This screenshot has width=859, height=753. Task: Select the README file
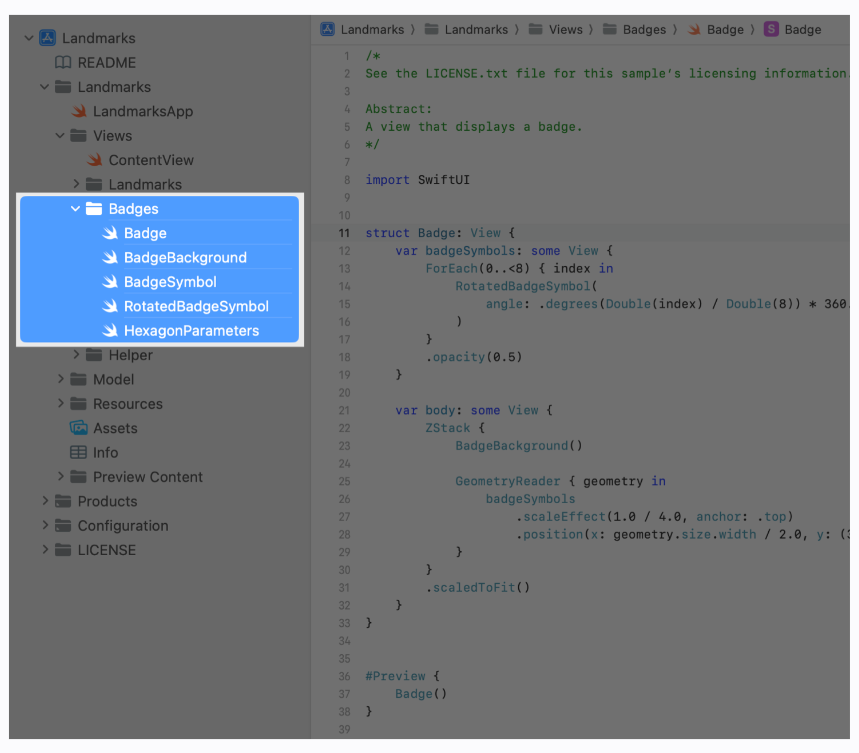tap(107, 62)
